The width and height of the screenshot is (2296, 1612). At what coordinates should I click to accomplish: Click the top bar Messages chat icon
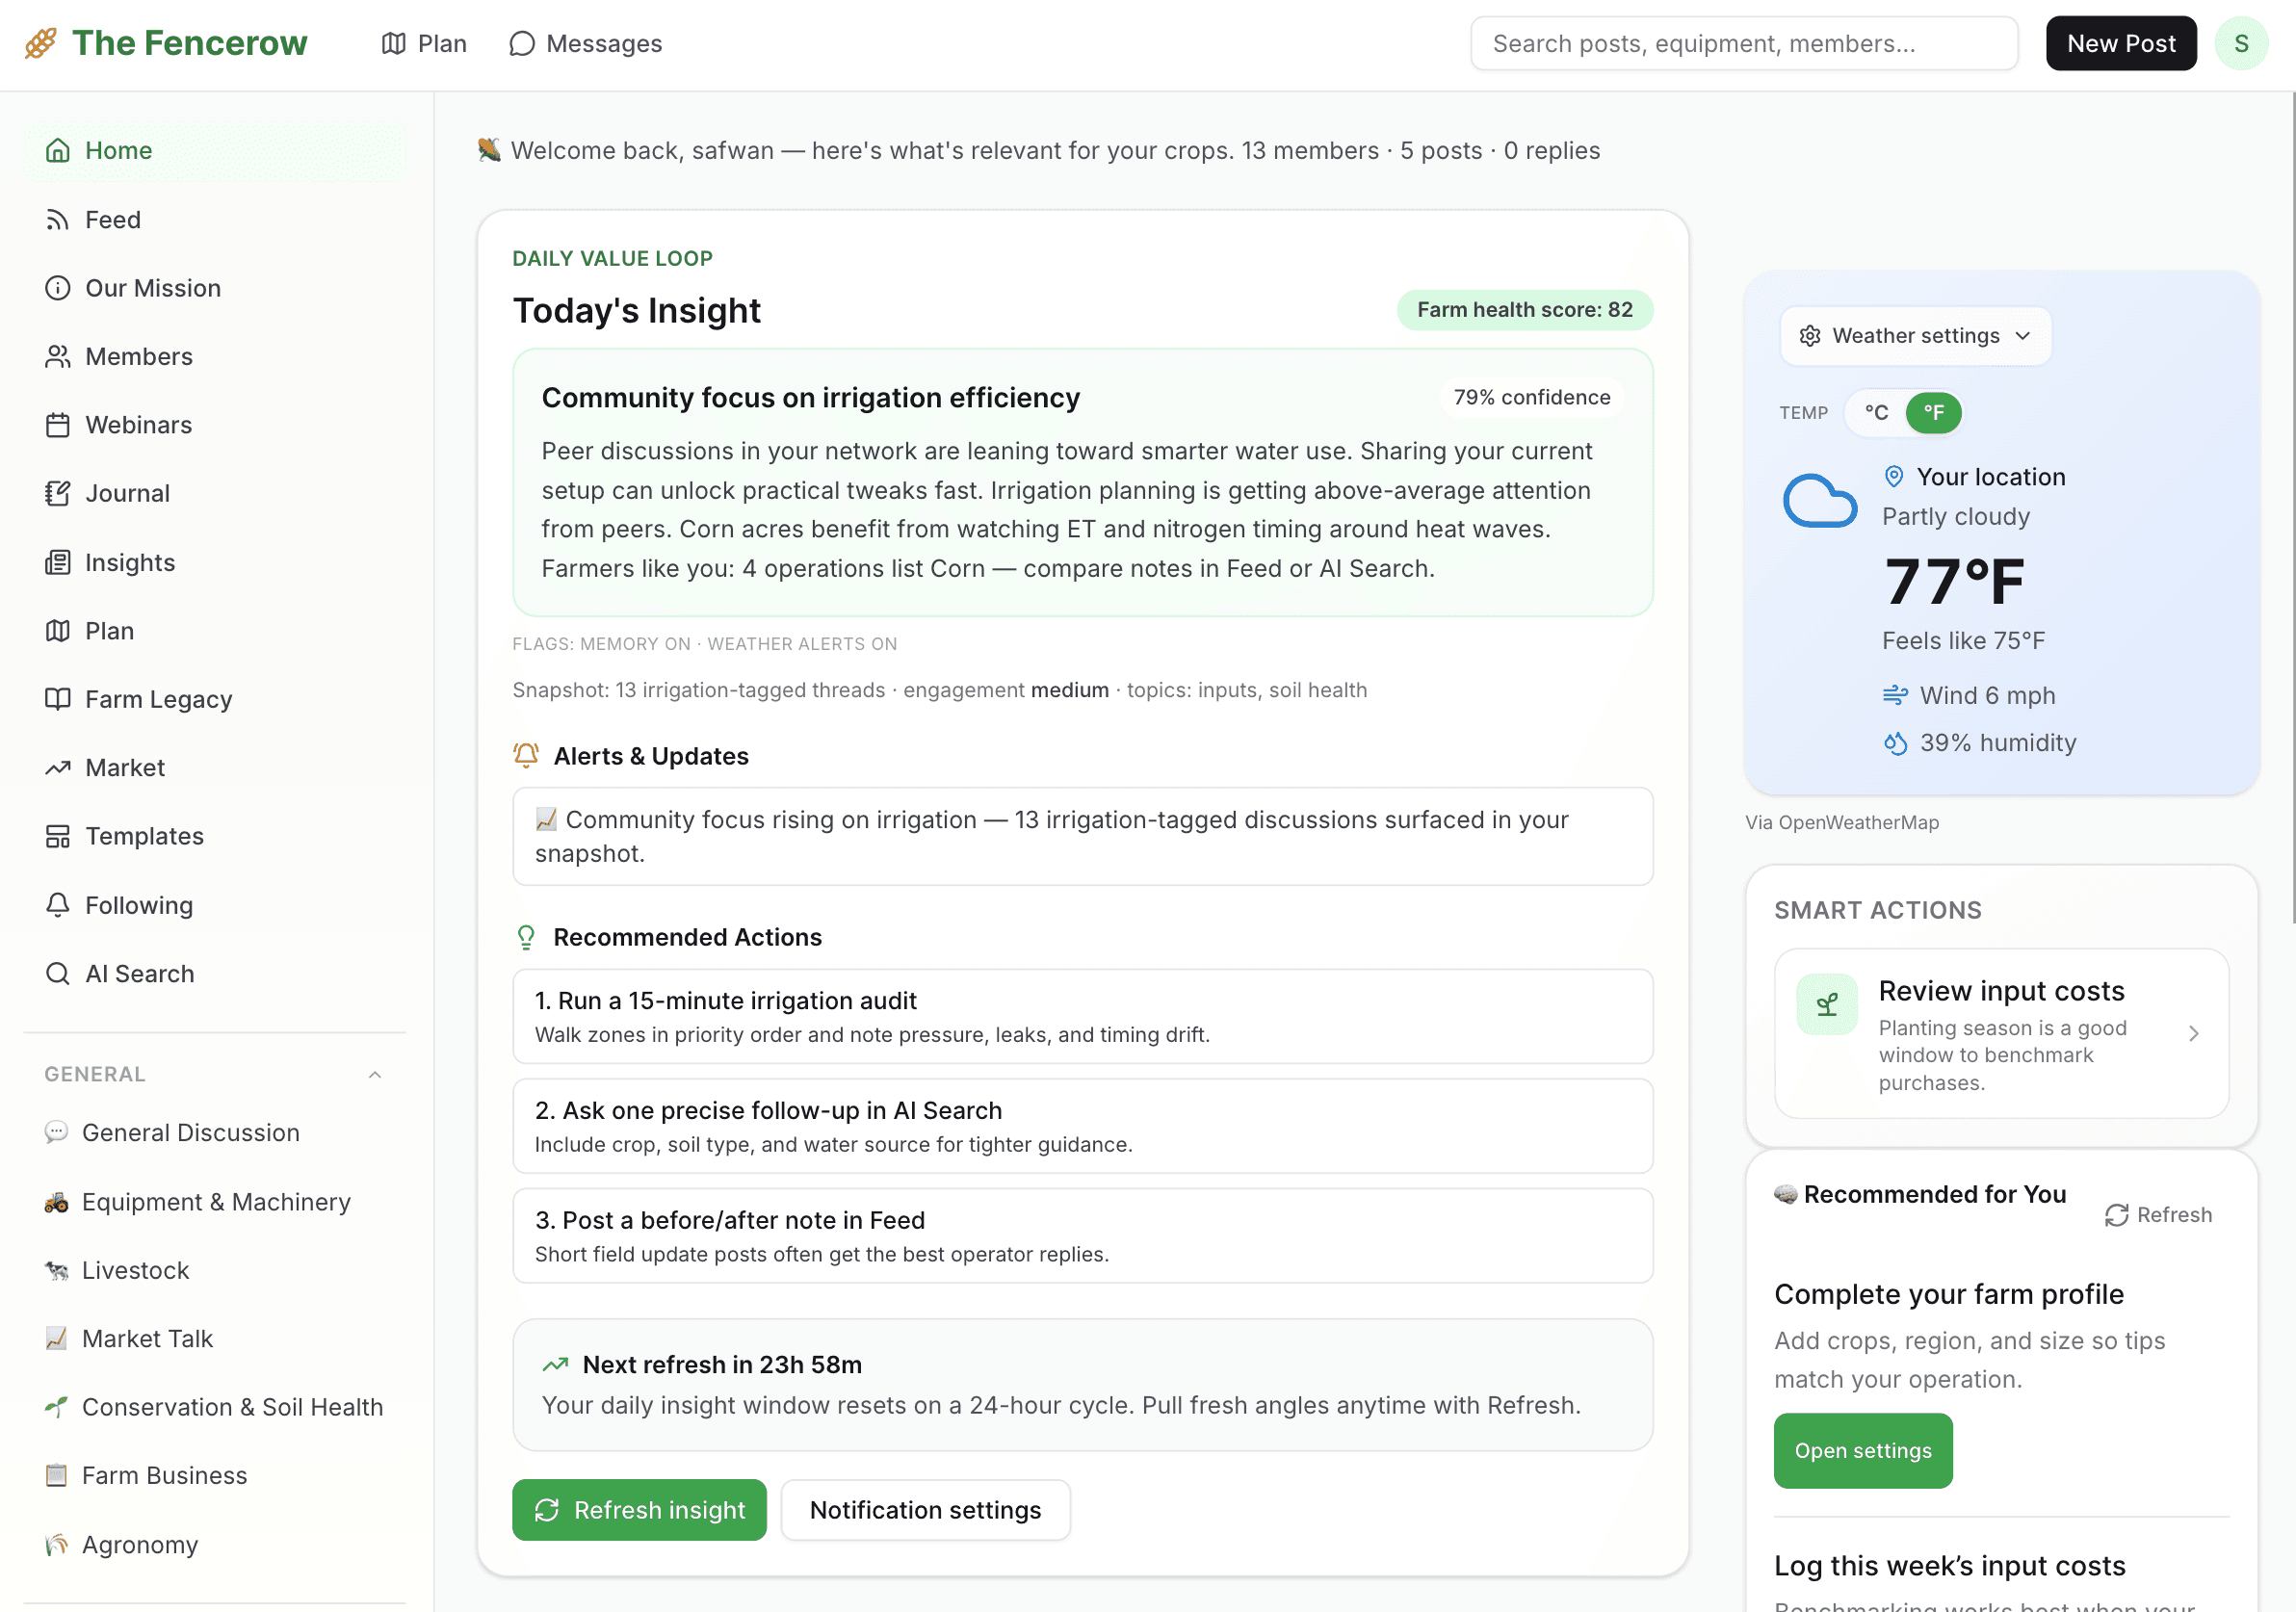pos(521,44)
